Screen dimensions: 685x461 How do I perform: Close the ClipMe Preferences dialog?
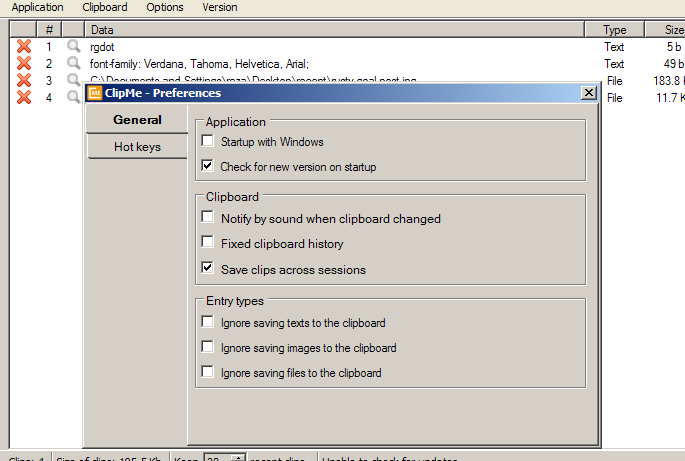tap(589, 93)
